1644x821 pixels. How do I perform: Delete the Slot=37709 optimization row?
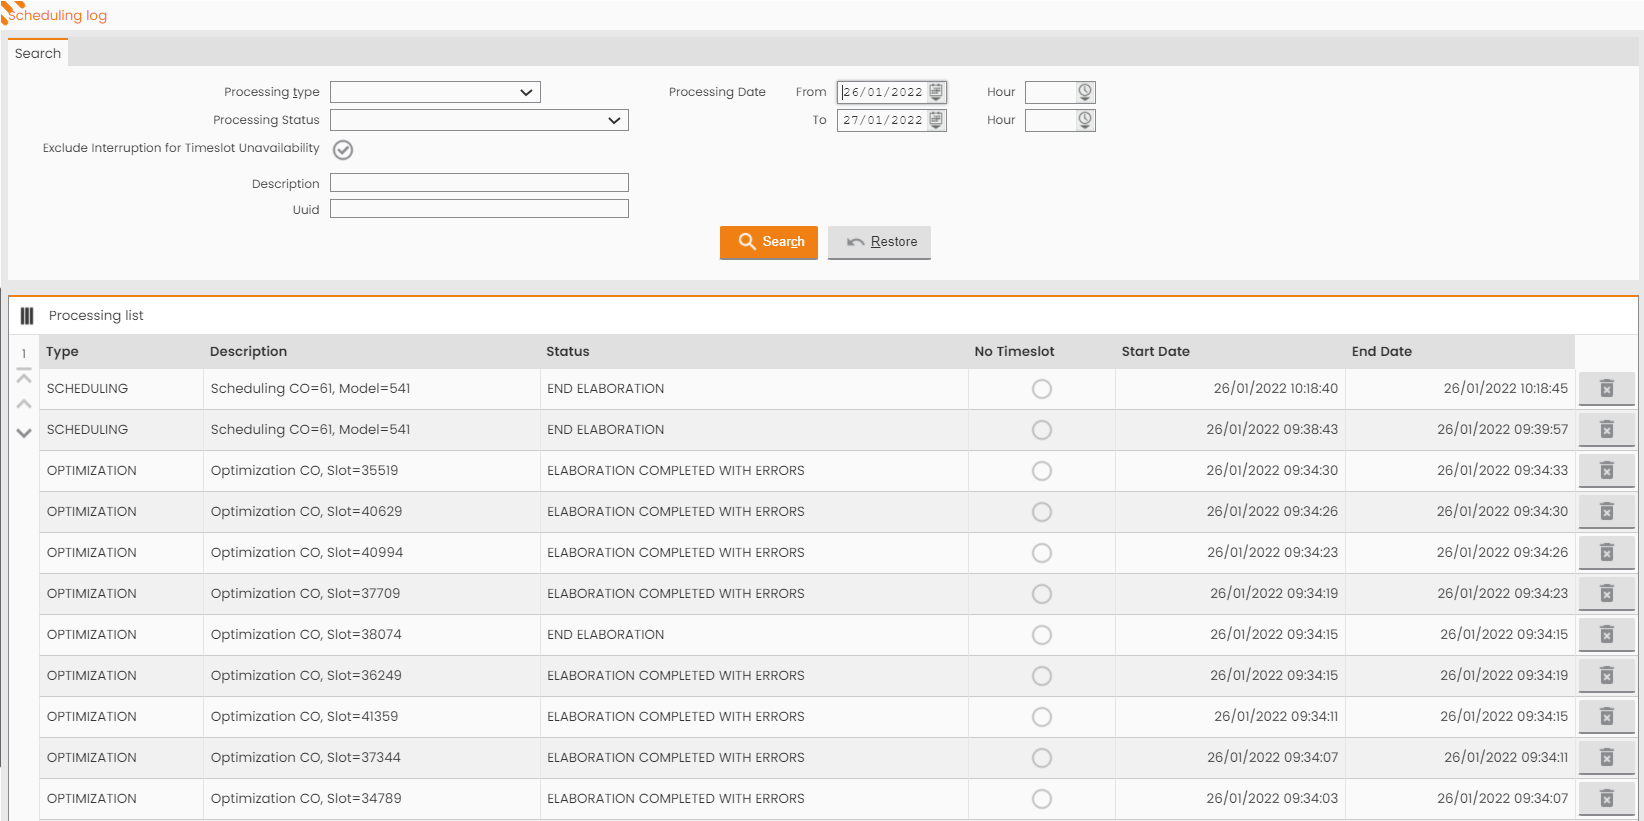click(1607, 594)
